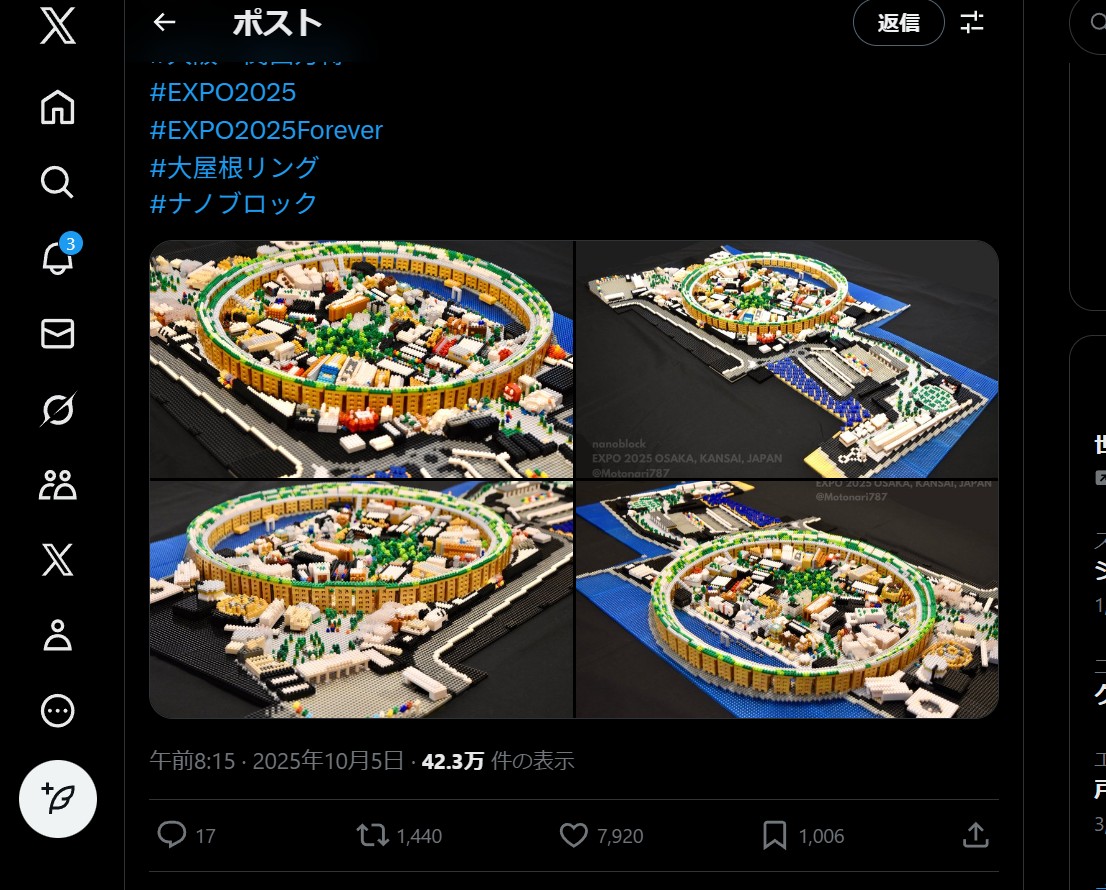Open Communities people icon
Screen dimensions: 1106x890
click(57, 485)
